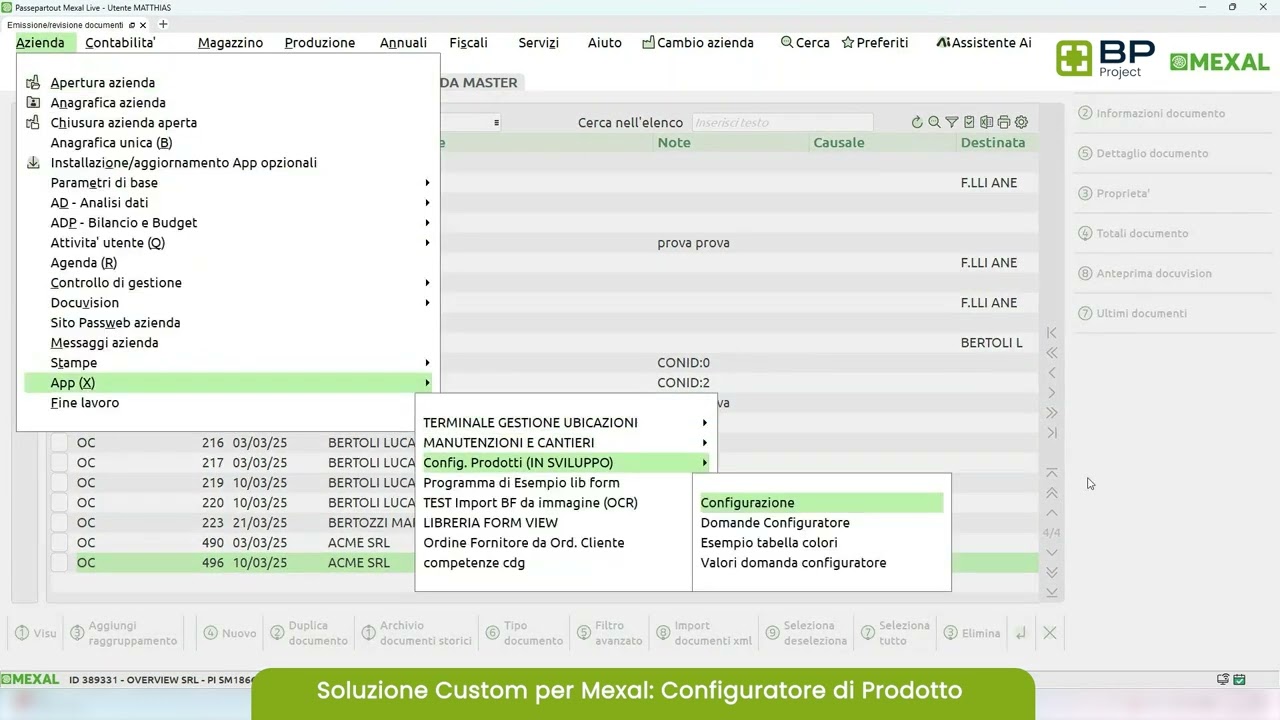This screenshot has height=720, width=1280.
Task: Open the Contabilita' menu
Action: 120,42
